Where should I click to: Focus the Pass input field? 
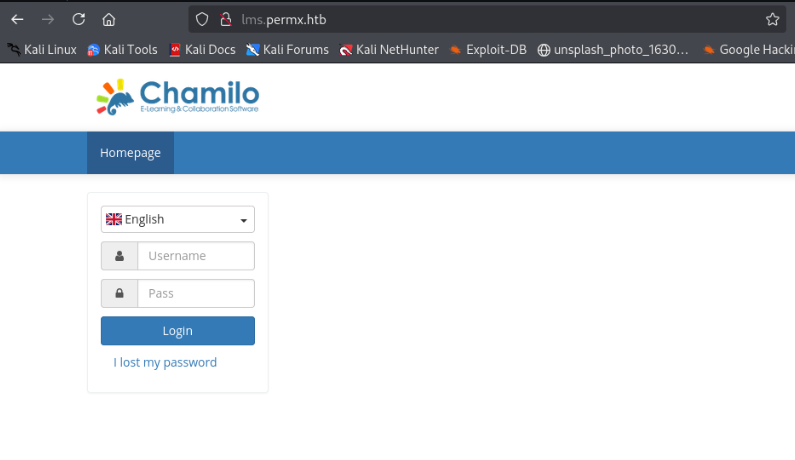pos(196,293)
